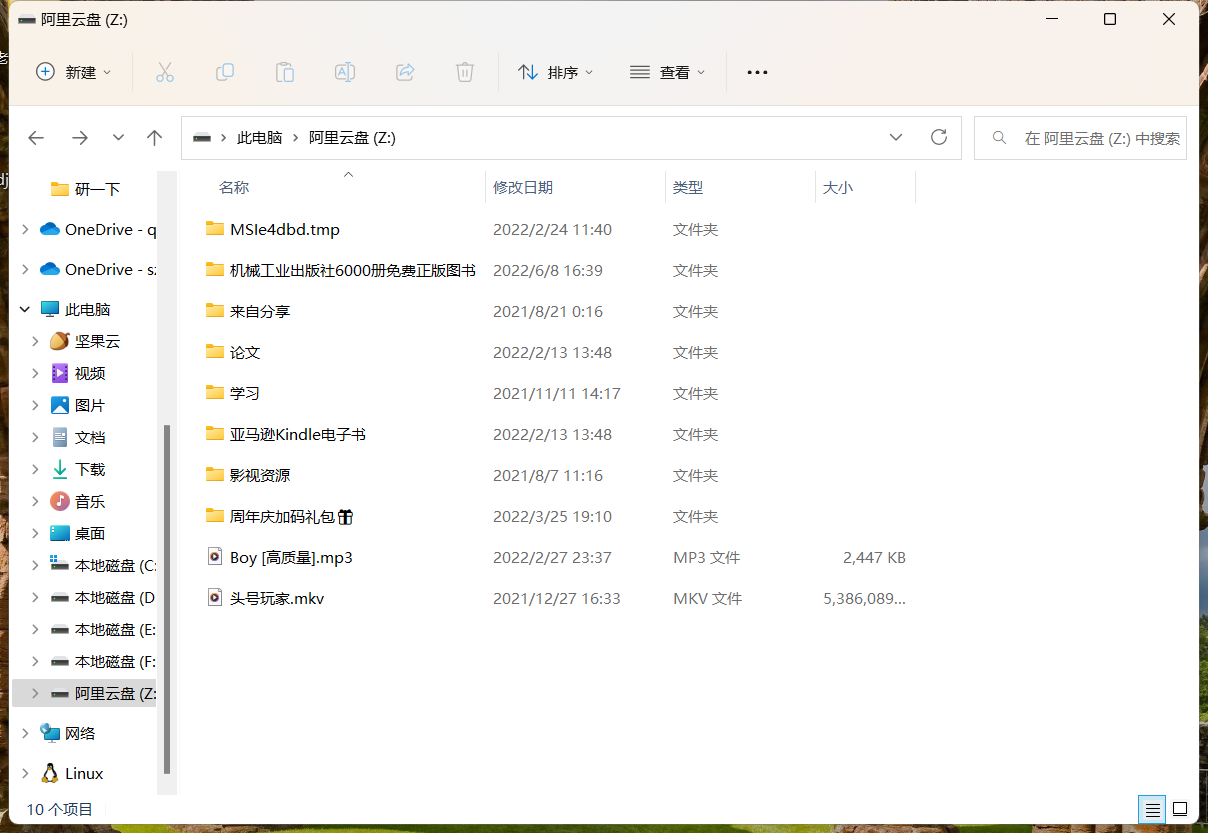Click the 坚果云 nut icon in sidebar
1208x833 pixels.
pyautogui.click(x=60, y=341)
